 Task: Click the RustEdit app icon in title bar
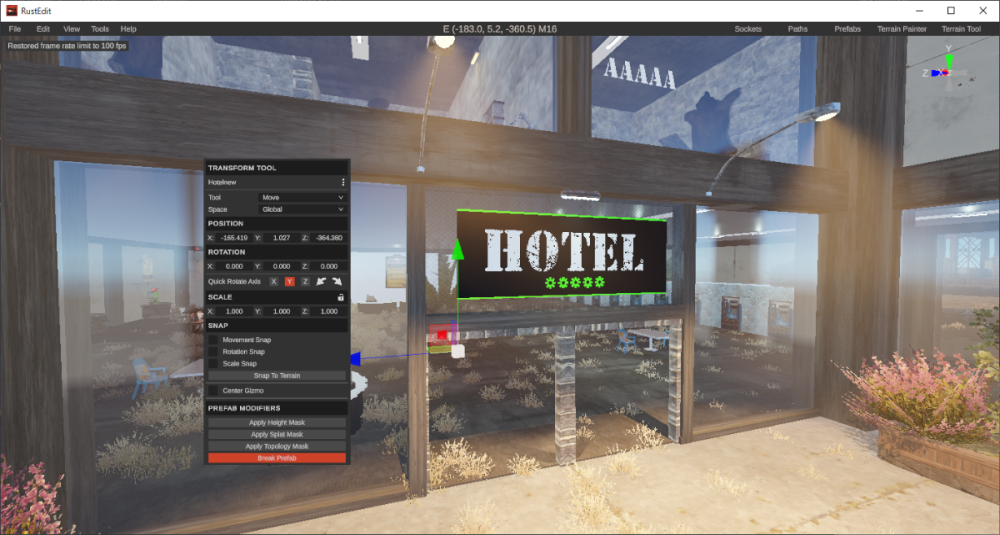point(12,10)
